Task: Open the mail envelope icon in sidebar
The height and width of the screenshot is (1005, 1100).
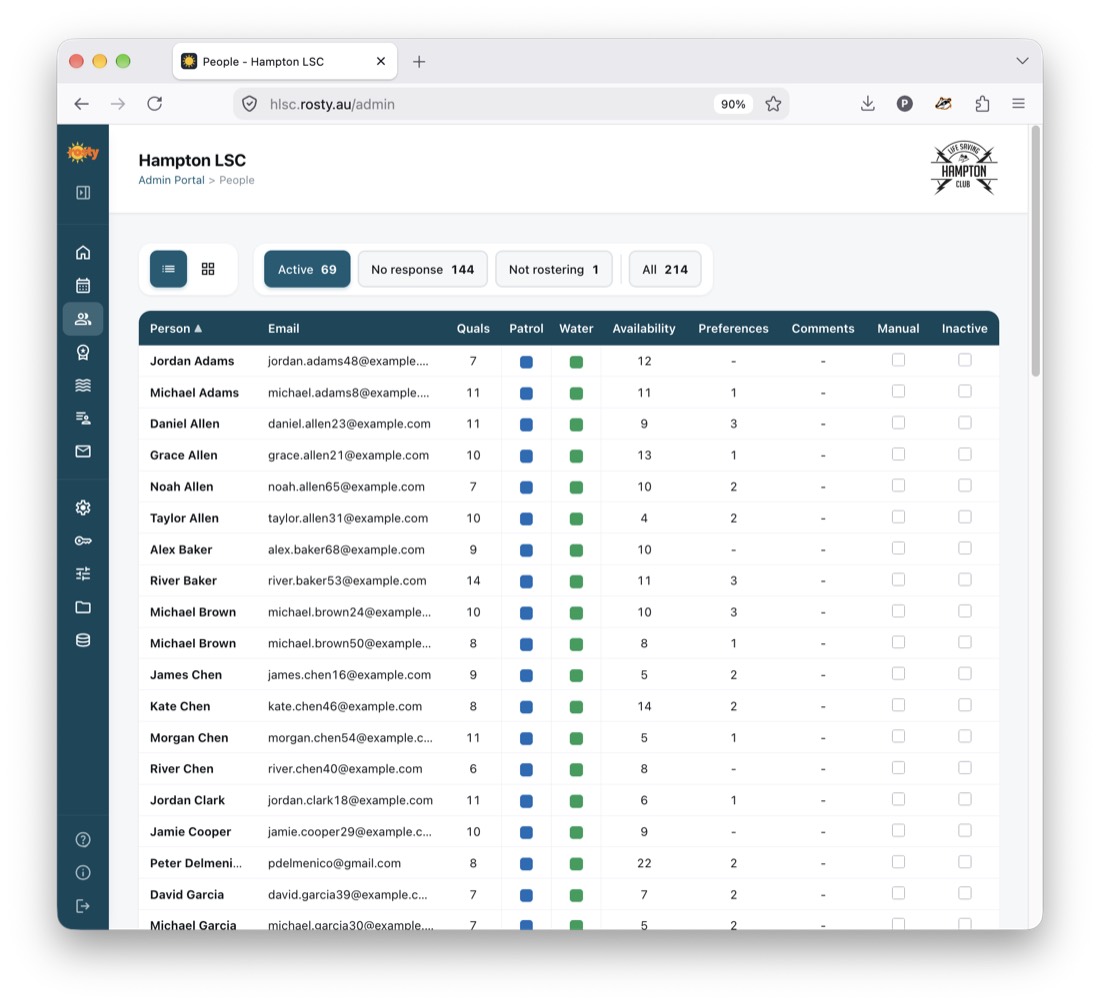Action: tap(83, 451)
